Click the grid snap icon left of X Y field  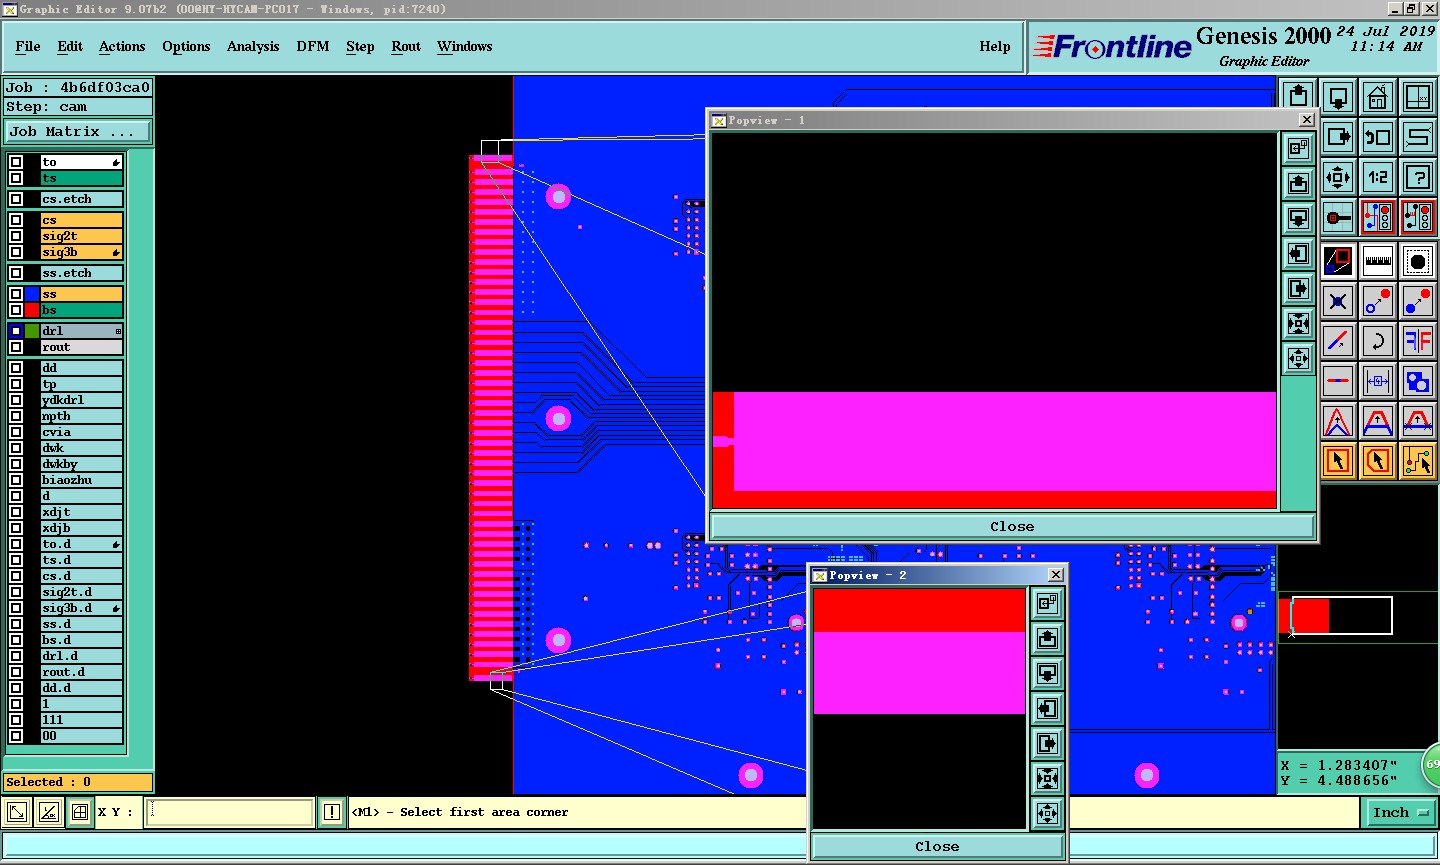(79, 812)
